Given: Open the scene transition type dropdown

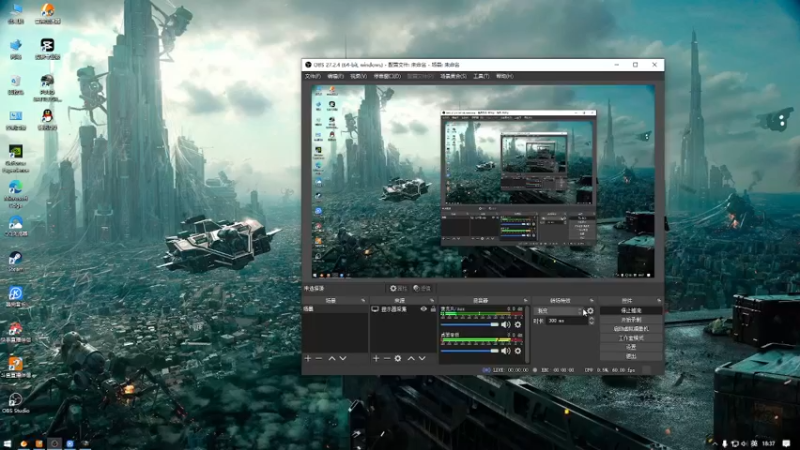Looking at the screenshot, I should (559, 311).
